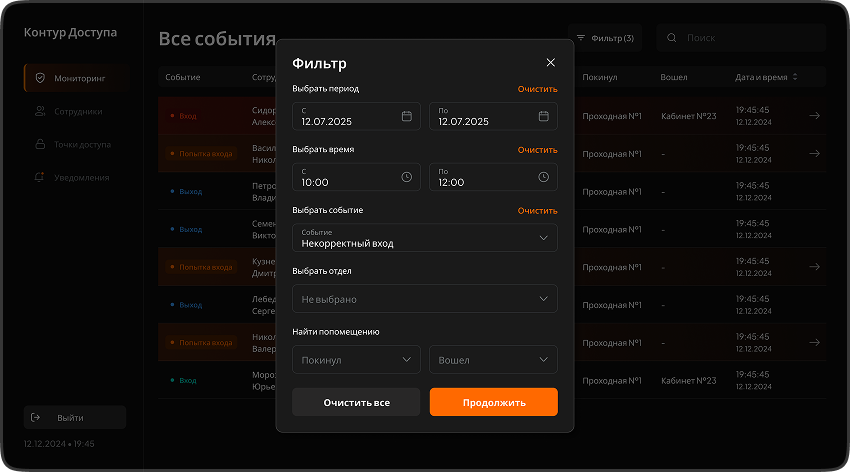Image resolution: width=850 pixels, height=472 pixels.
Task: Click the Выйти logout icon
Action: 36,417
